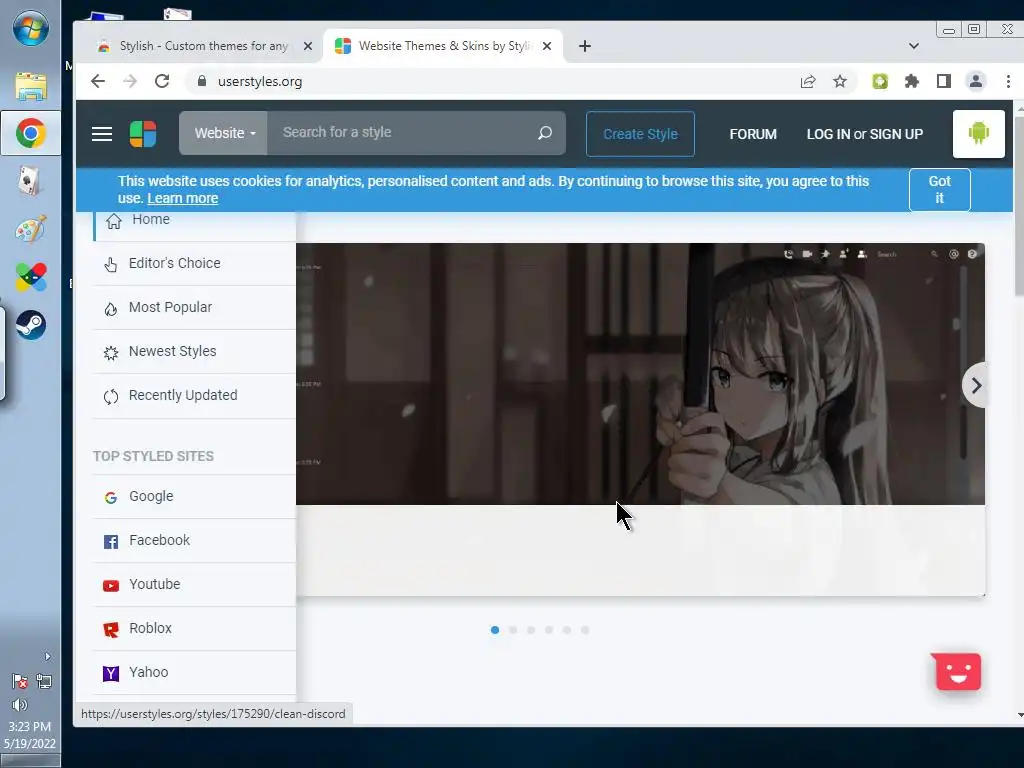Click the Create Style button
The height and width of the screenshot is (768, 1024).
640,134
